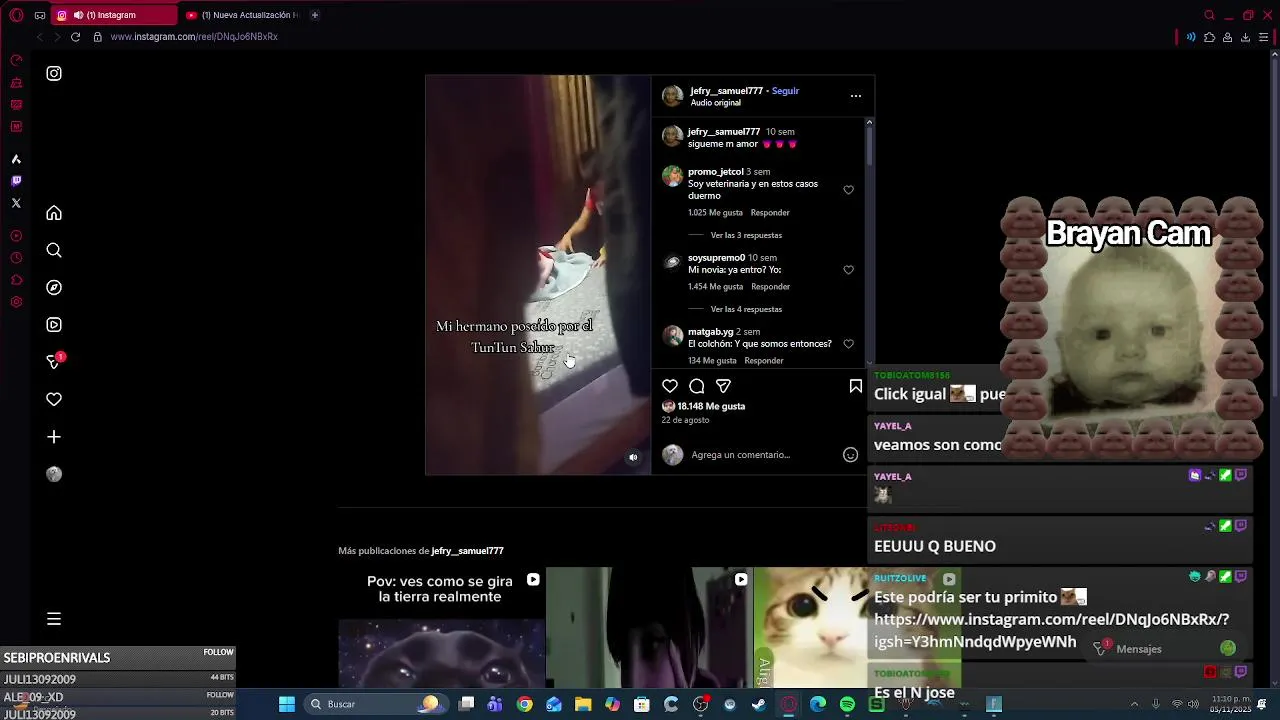Open the Instagram Explore compass icon
This screenshot has height=720, width=1280.
tap(54, 287)
